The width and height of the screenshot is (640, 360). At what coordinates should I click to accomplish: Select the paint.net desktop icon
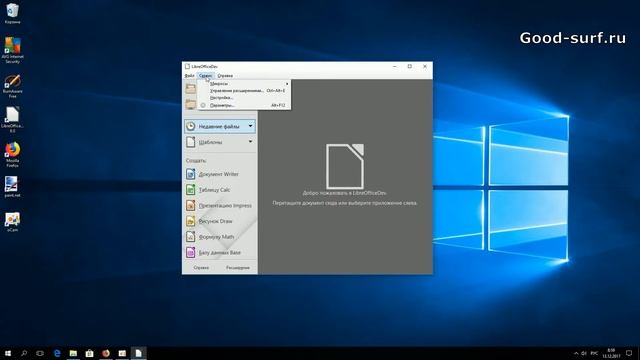pos(12,187)
